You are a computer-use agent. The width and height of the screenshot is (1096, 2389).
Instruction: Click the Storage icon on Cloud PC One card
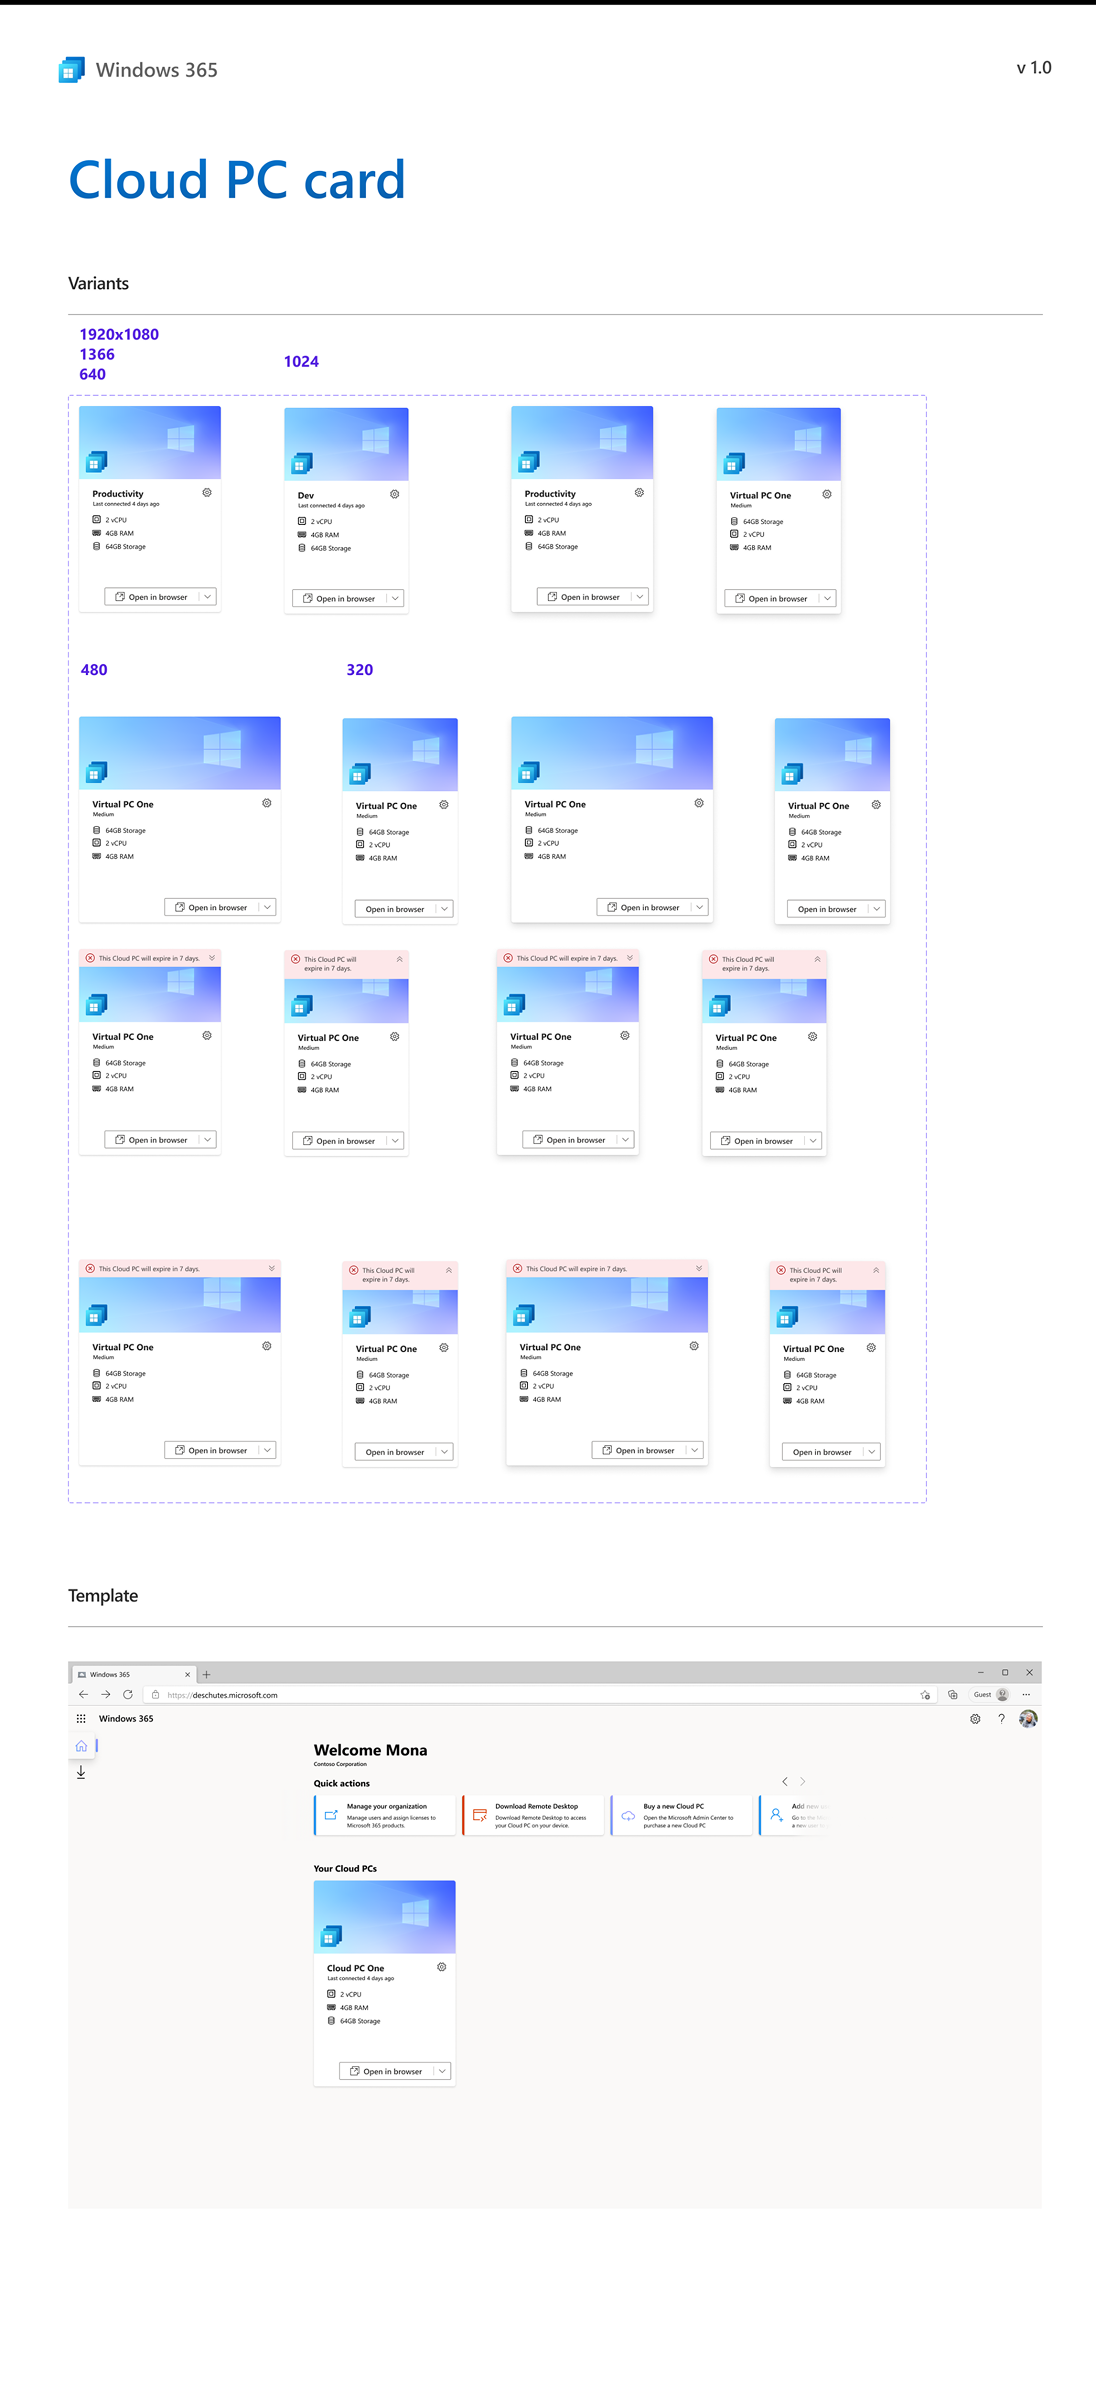(x=331, y=2021)
